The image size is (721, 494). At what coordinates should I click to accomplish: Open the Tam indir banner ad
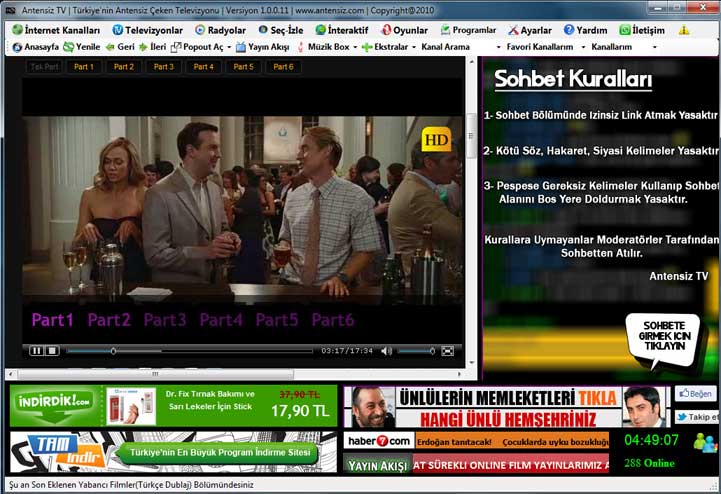pos(173,452)
